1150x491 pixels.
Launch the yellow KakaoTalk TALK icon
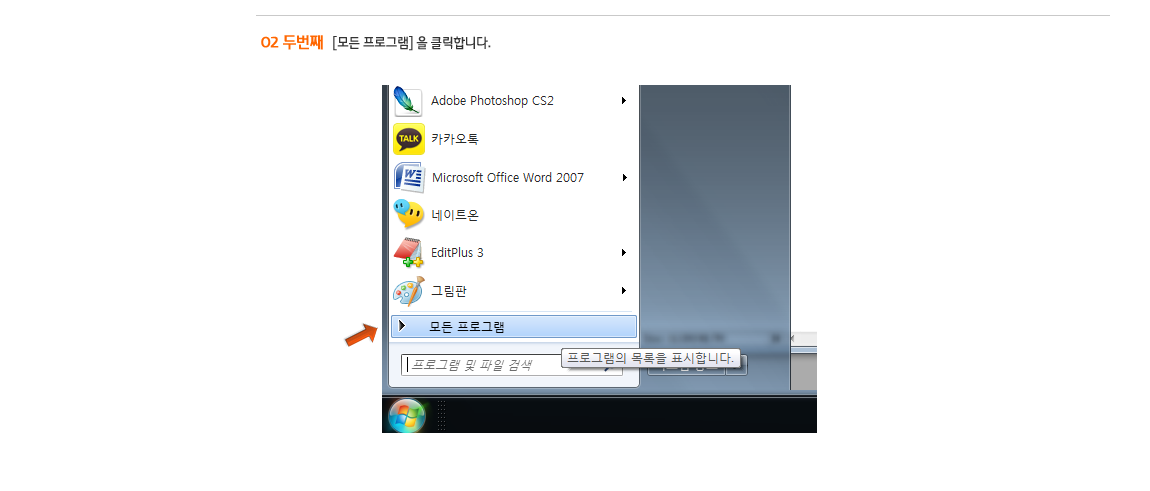(x=409, y=139)
